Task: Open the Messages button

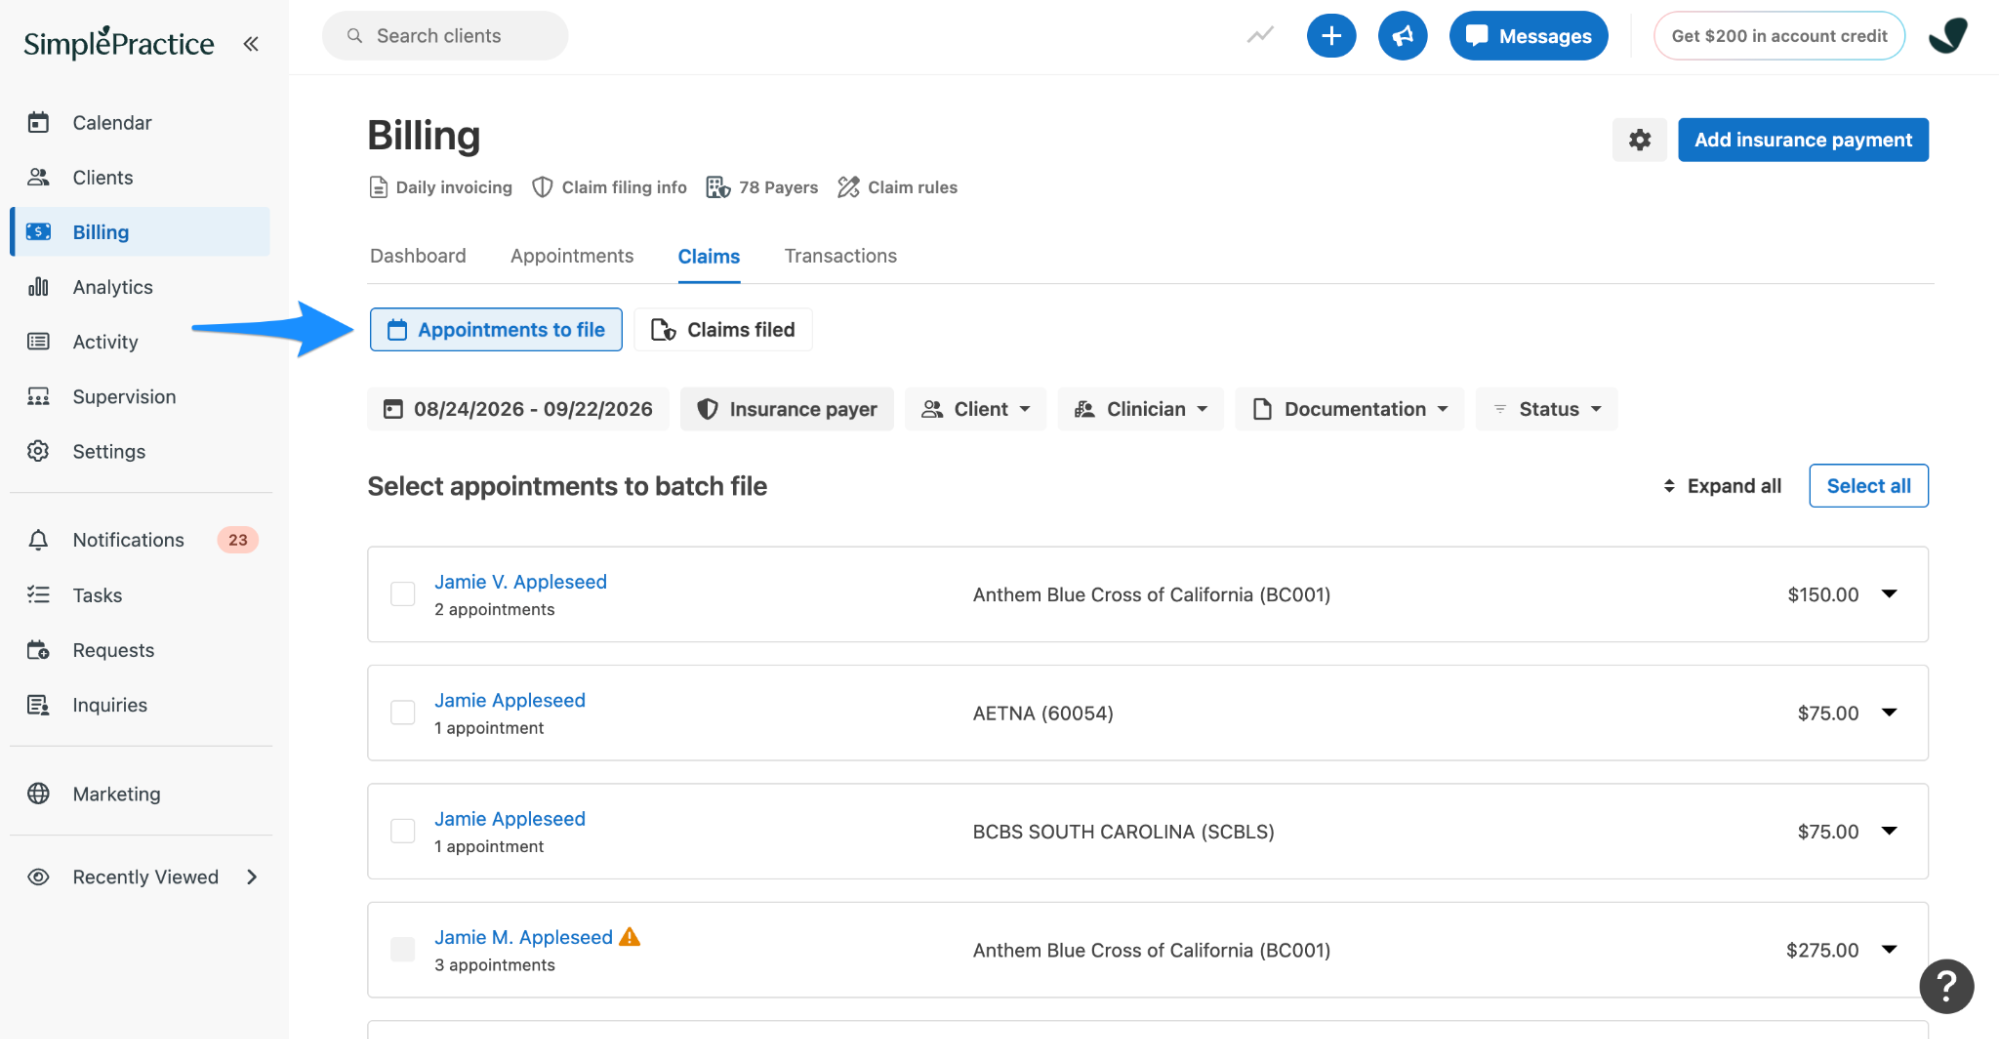Action: [1528, 36]
